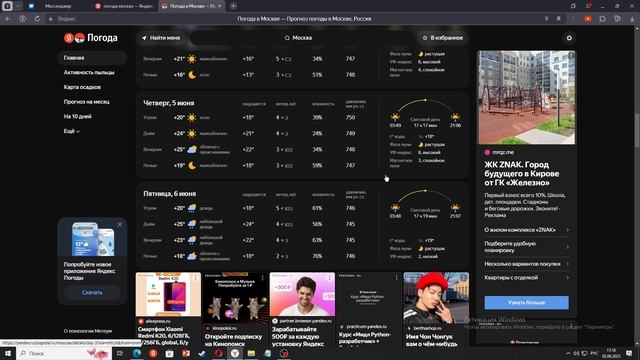
Task: Go back with browser back arrow
Action: [8, 19]
